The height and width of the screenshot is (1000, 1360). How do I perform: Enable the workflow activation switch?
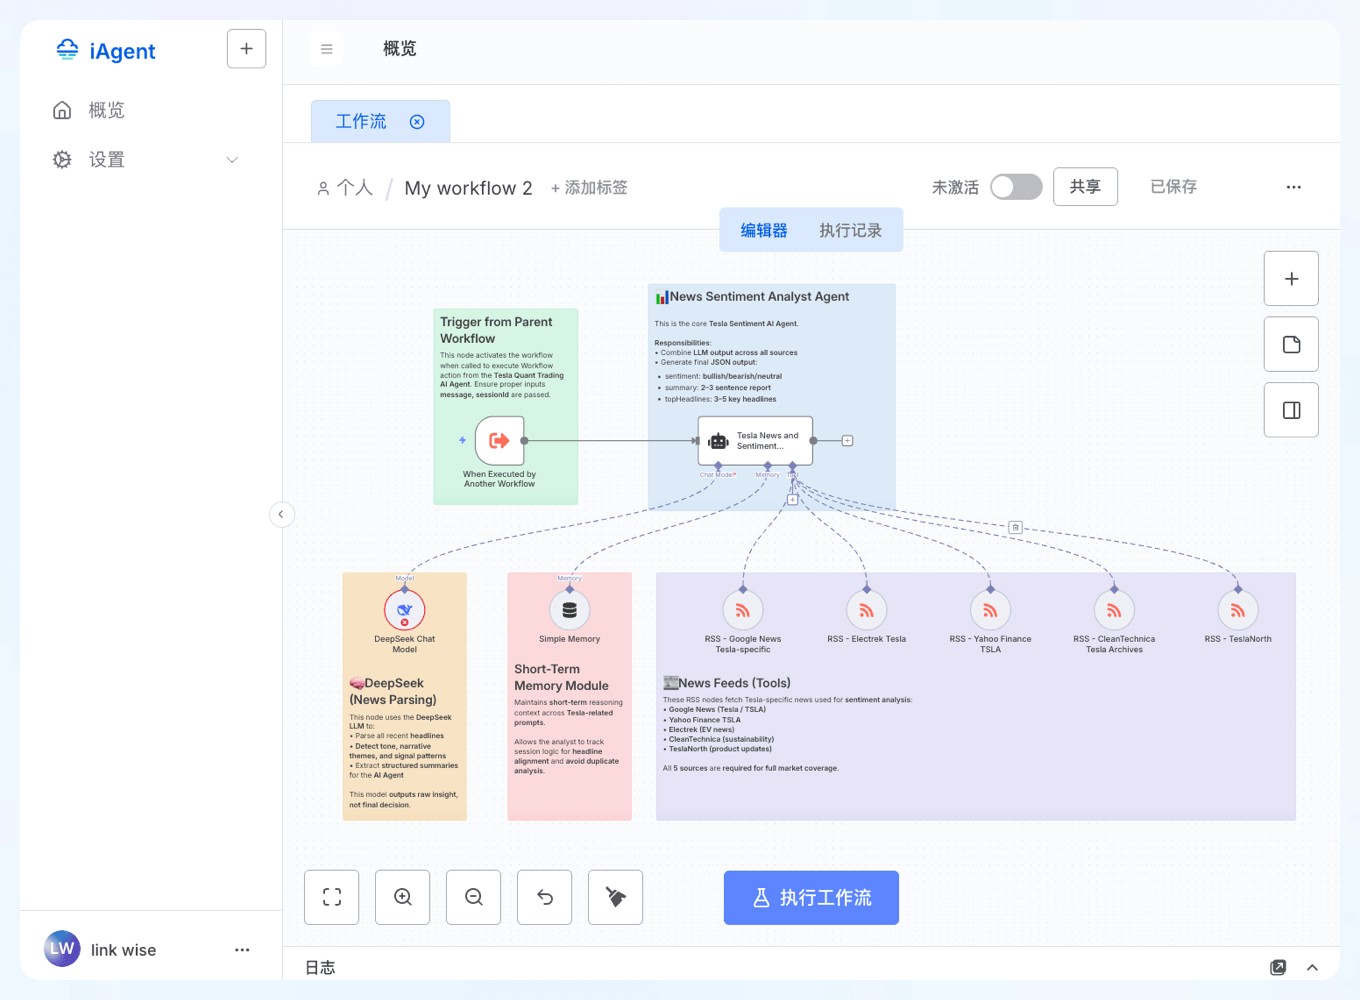[1016, 186]
